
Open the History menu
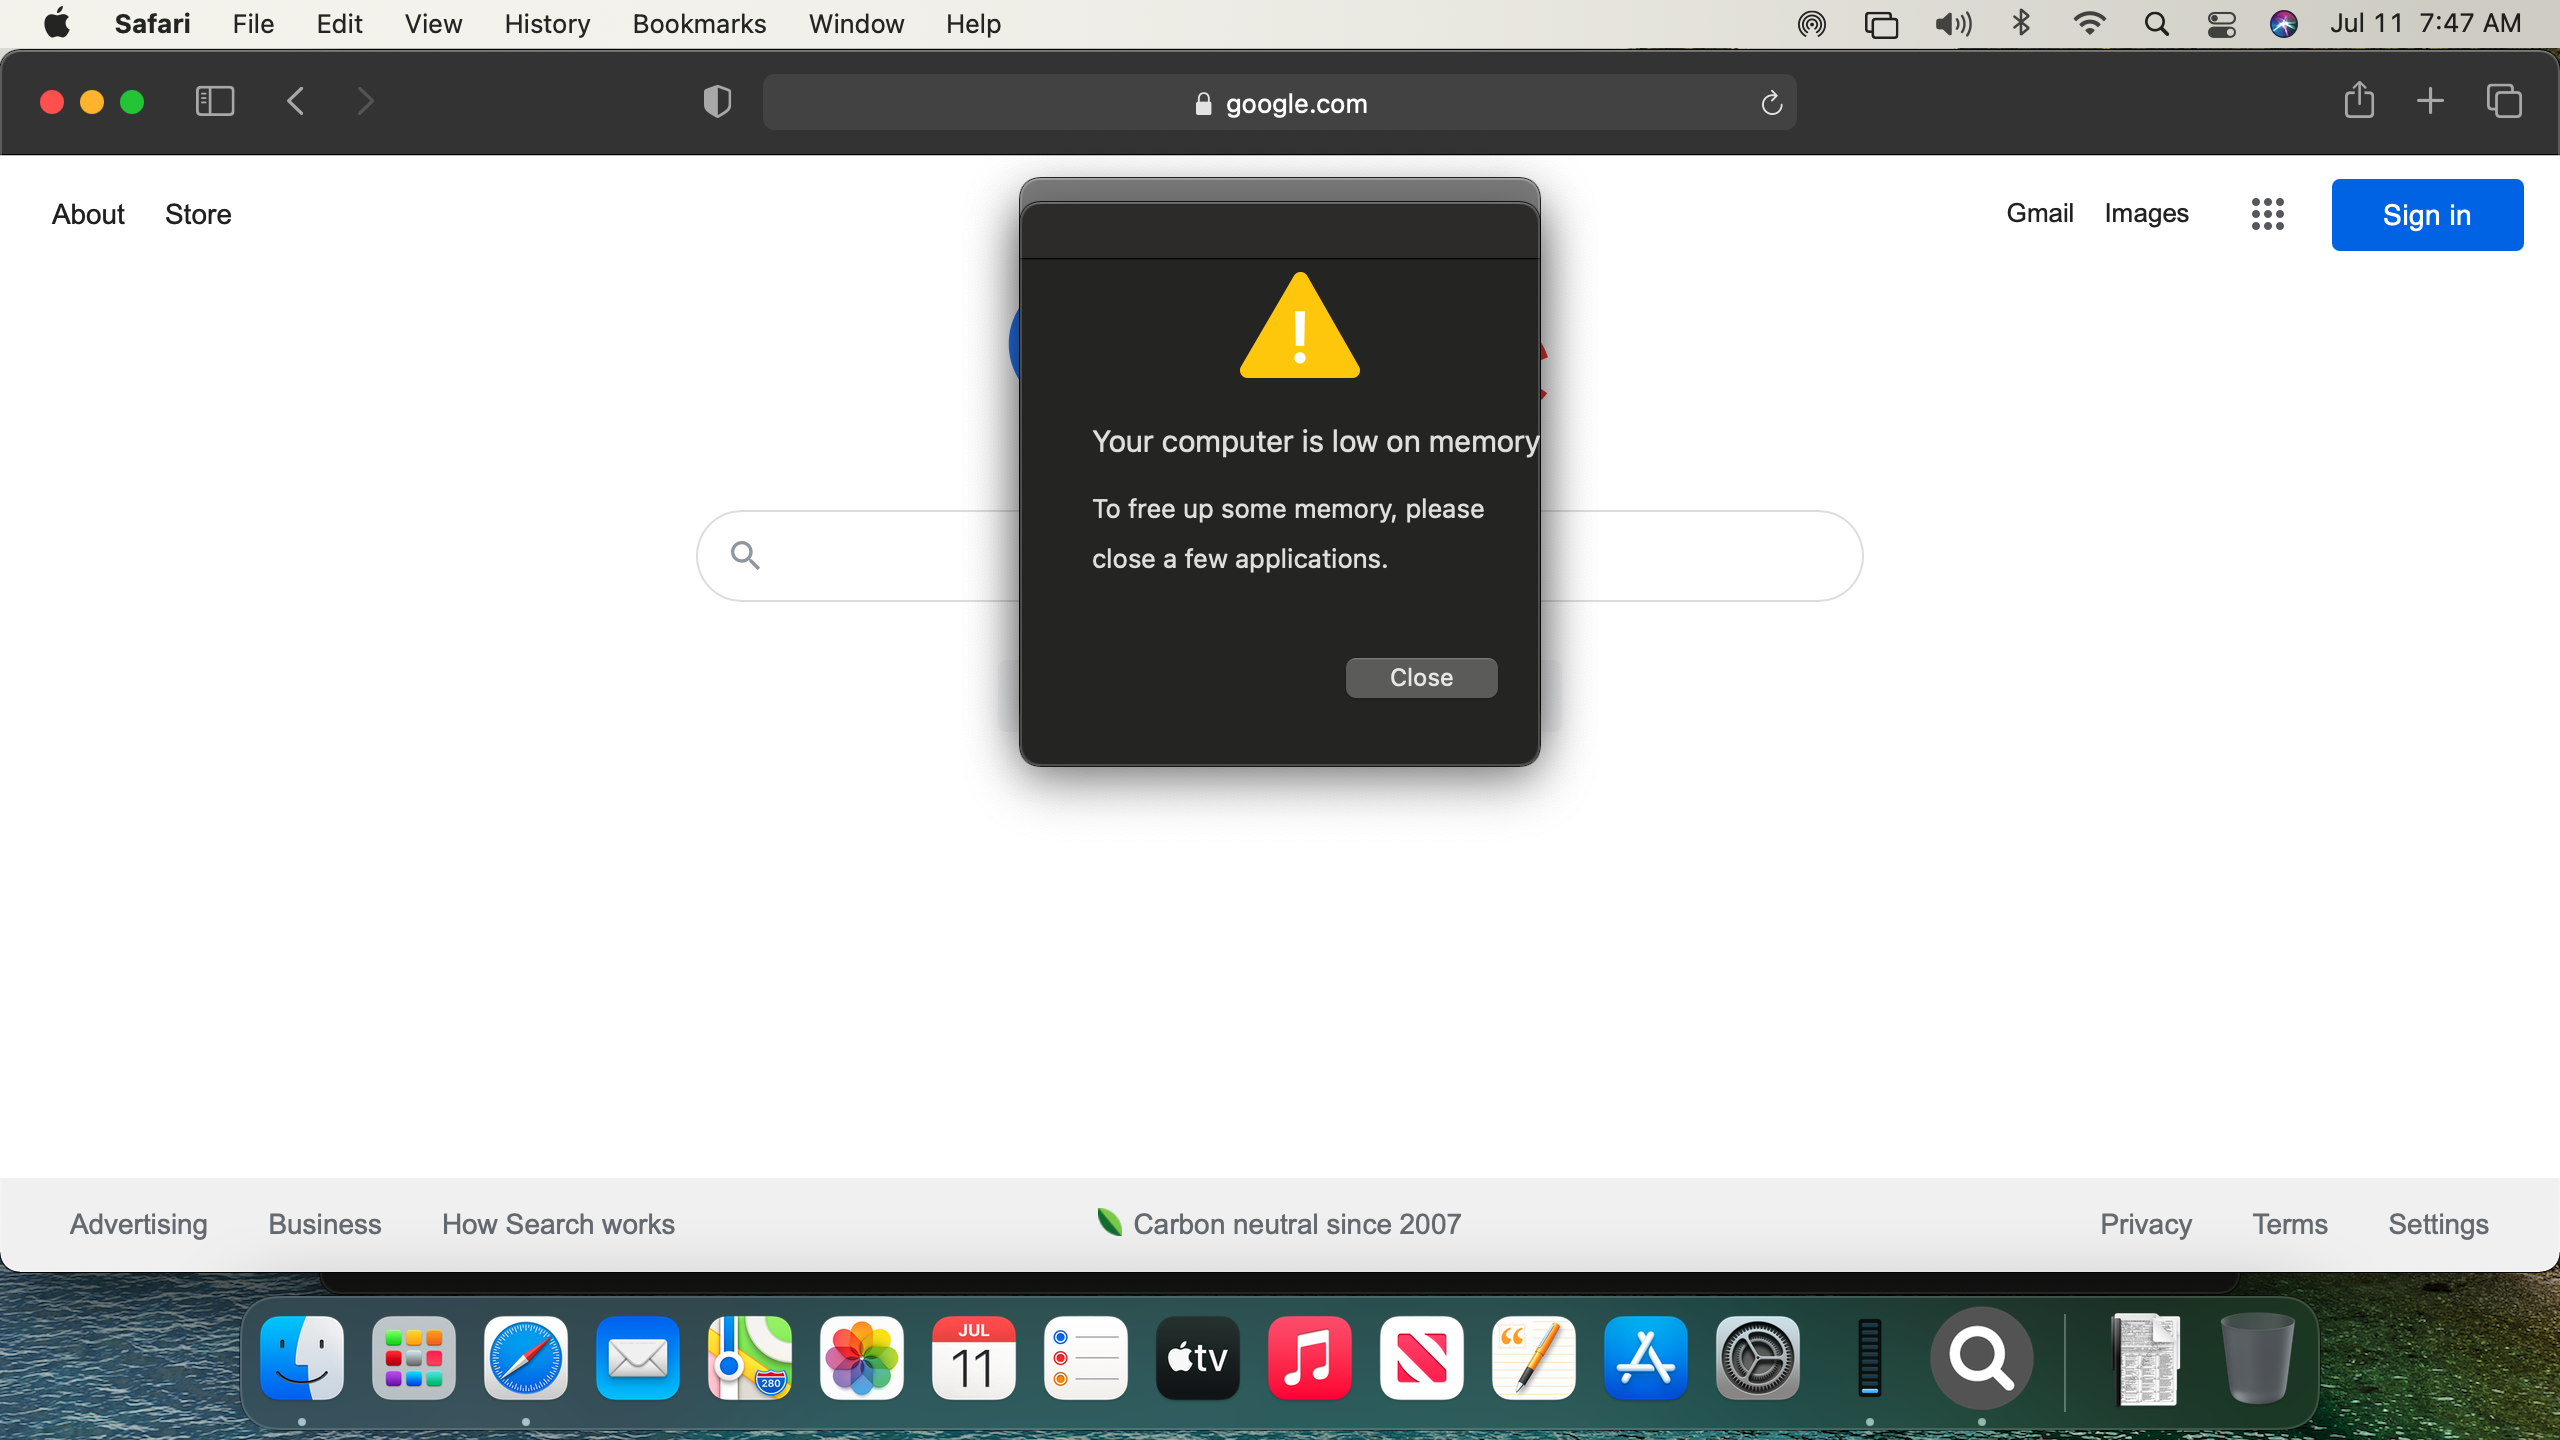coord(546,23)
